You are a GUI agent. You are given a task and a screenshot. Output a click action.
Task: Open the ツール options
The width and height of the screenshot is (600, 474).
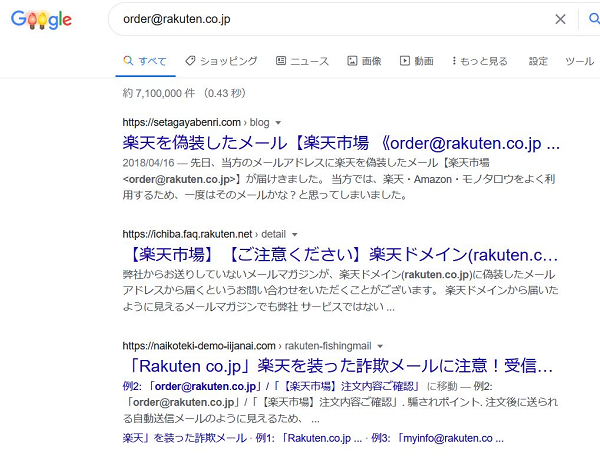580,61
